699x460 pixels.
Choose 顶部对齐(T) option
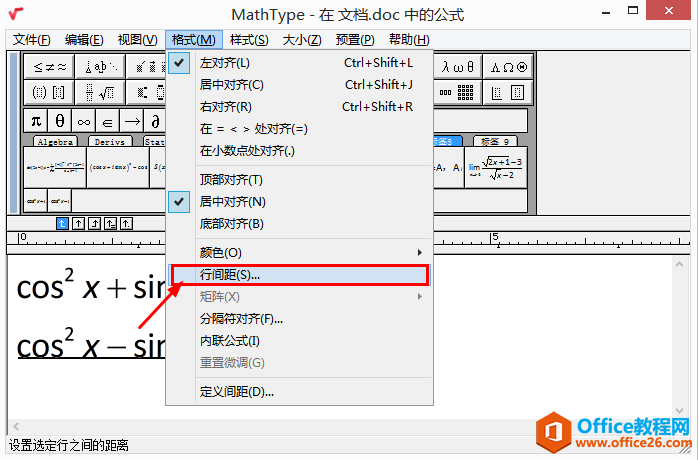(299, 180)
